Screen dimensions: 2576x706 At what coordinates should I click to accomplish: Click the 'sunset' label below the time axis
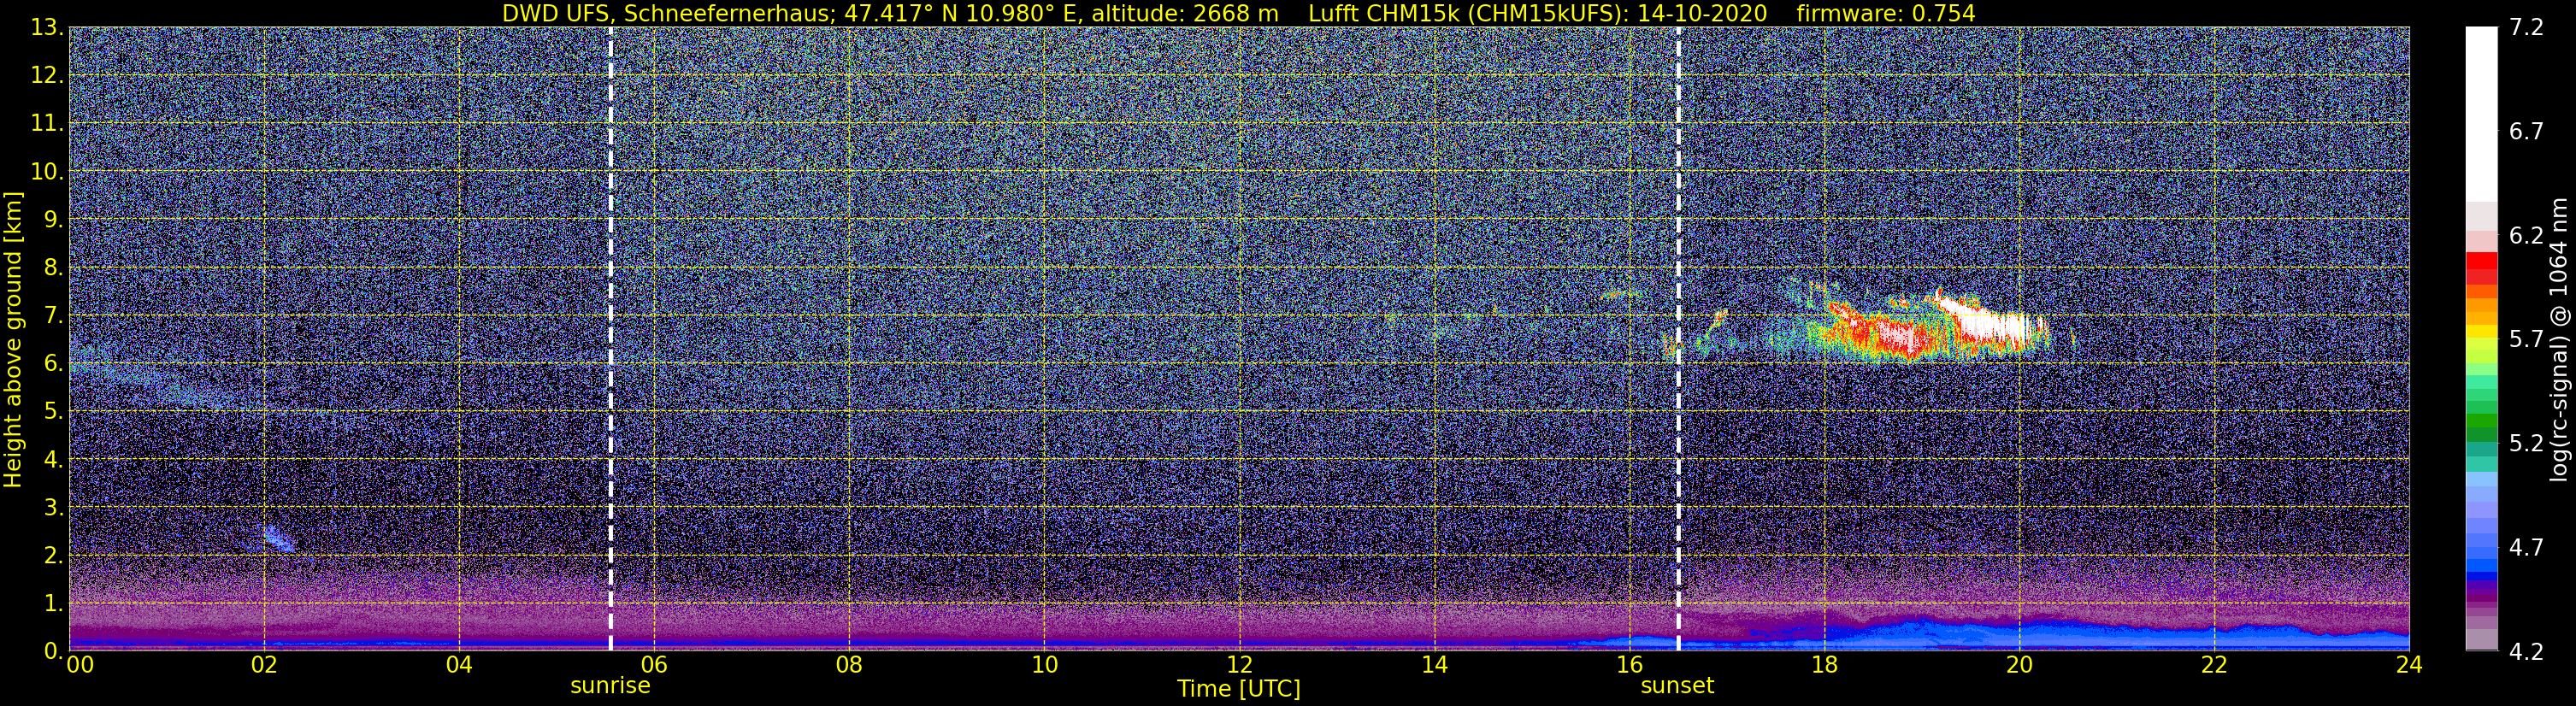coord(1677,686)
